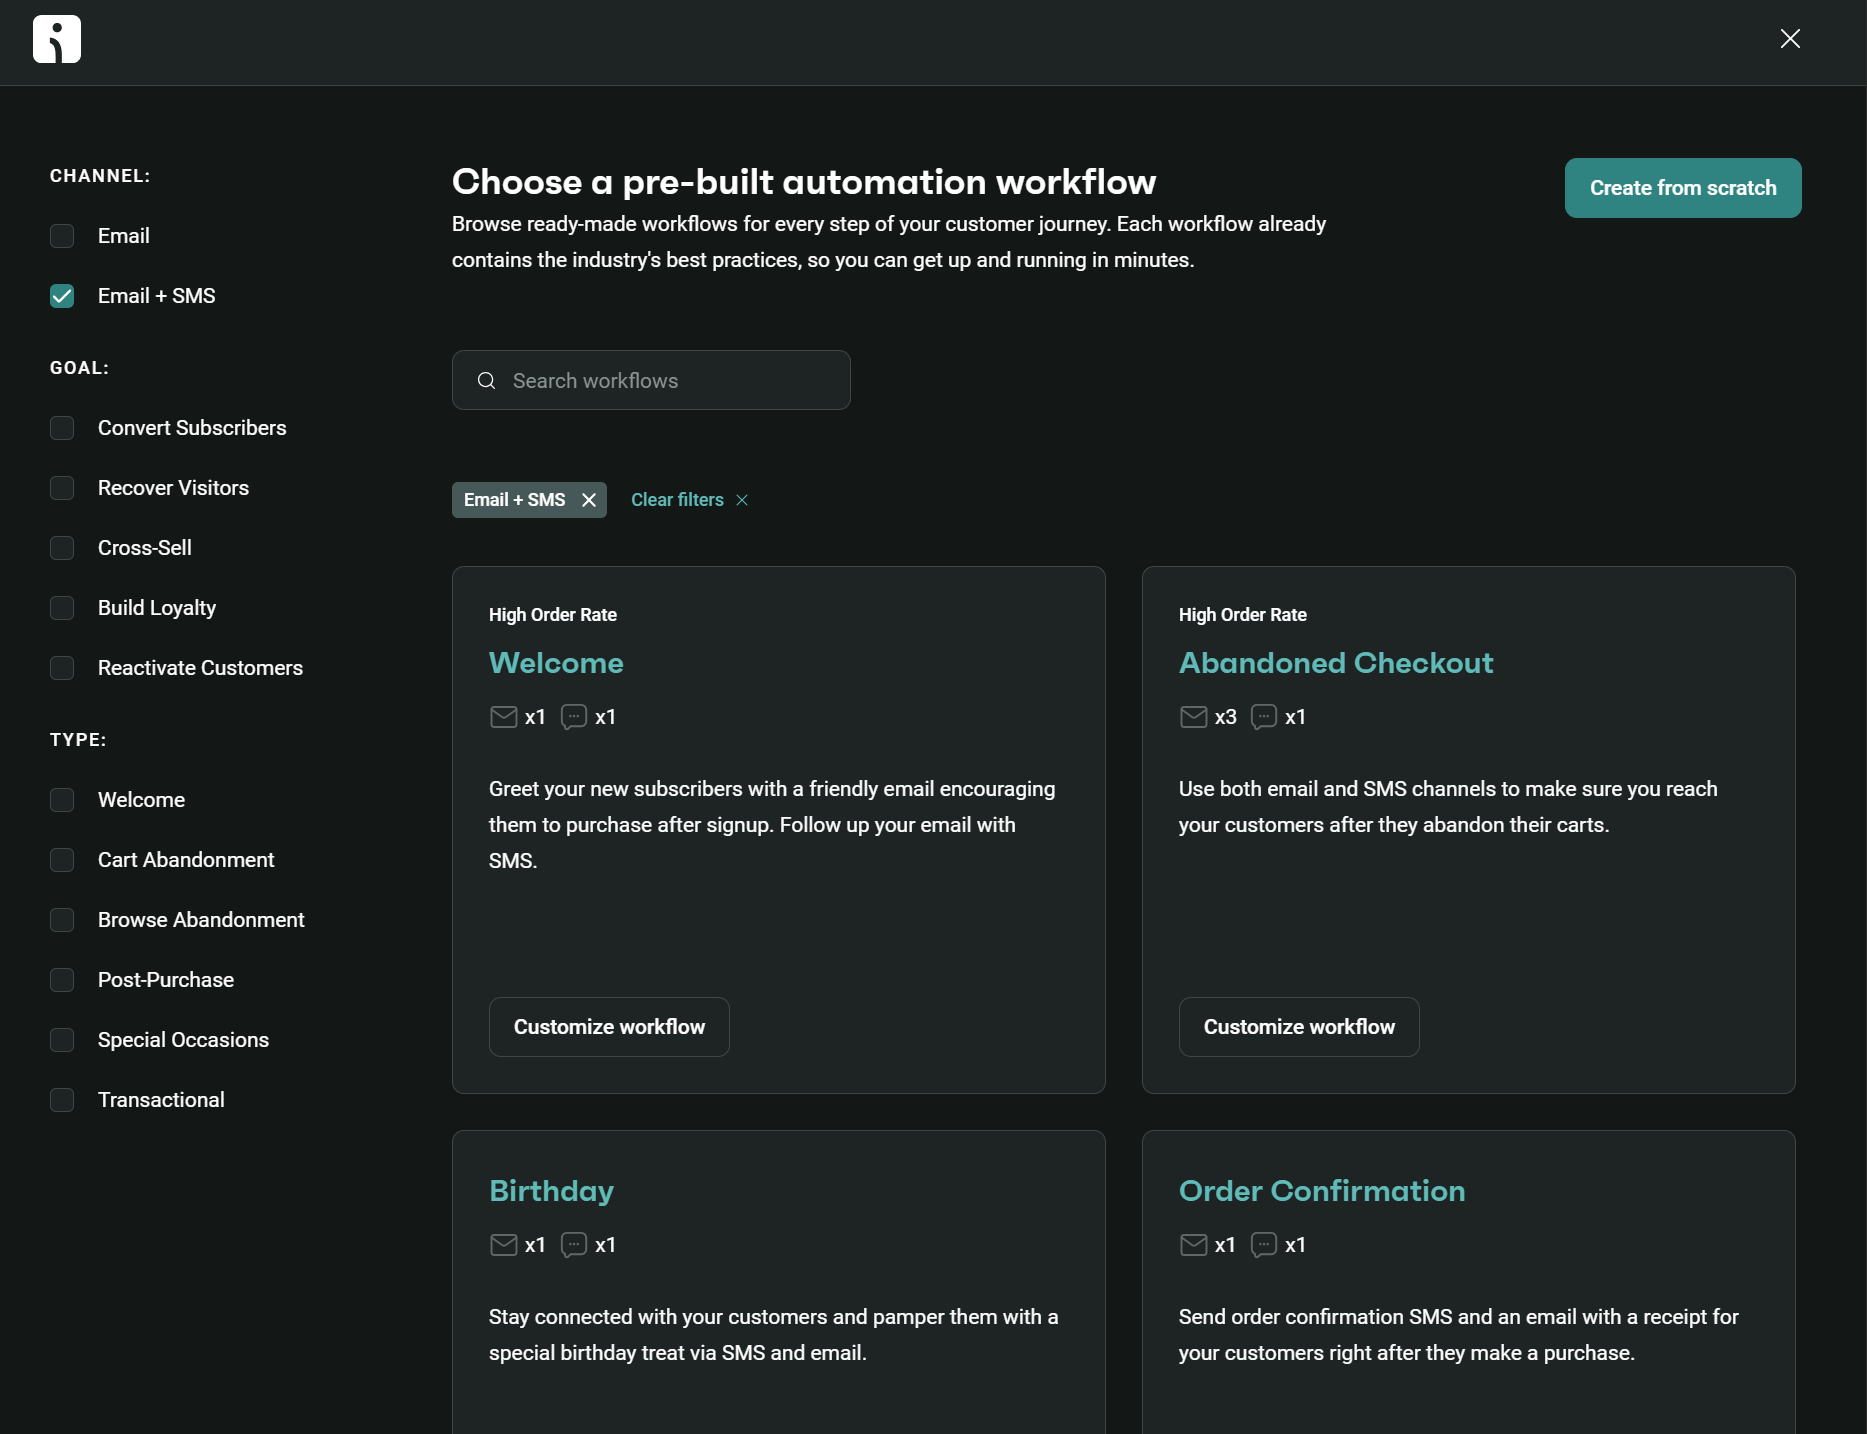The image size is (1867, 1434).
Task: Open the Birthday workflow title
Action: (x=551, y=1191)
